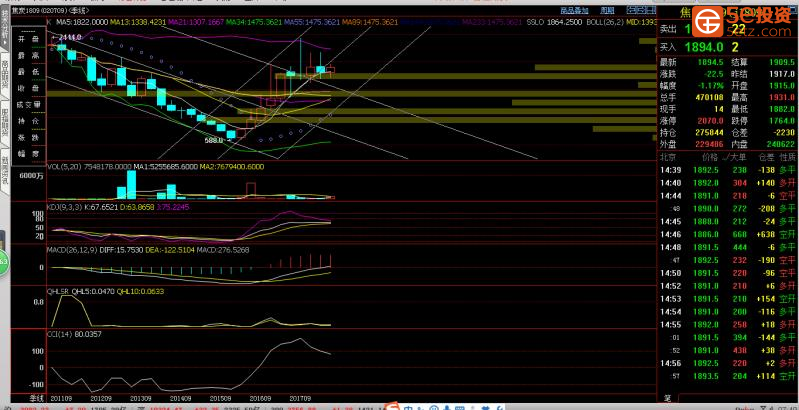The width and height of the screenshot is (799, 410).
Task: Click the 跌停 value 1764.0
Action: click(x=781, y=121)
